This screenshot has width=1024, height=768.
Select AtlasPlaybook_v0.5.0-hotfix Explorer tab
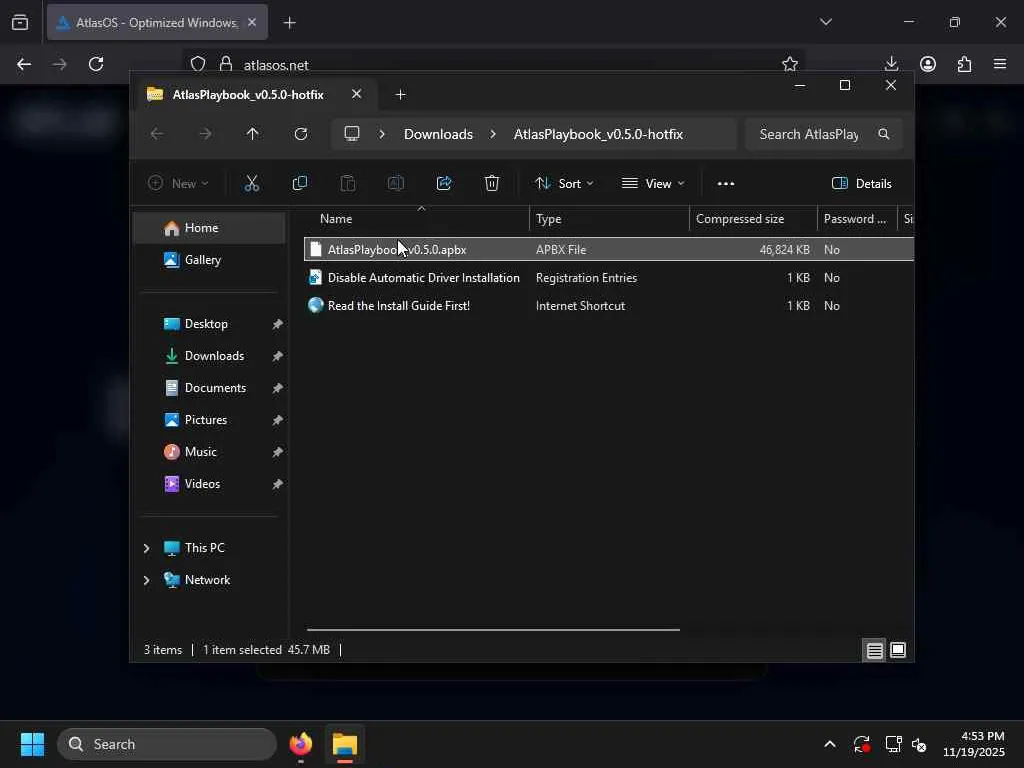pyautogui.click(x=248, y=95)
